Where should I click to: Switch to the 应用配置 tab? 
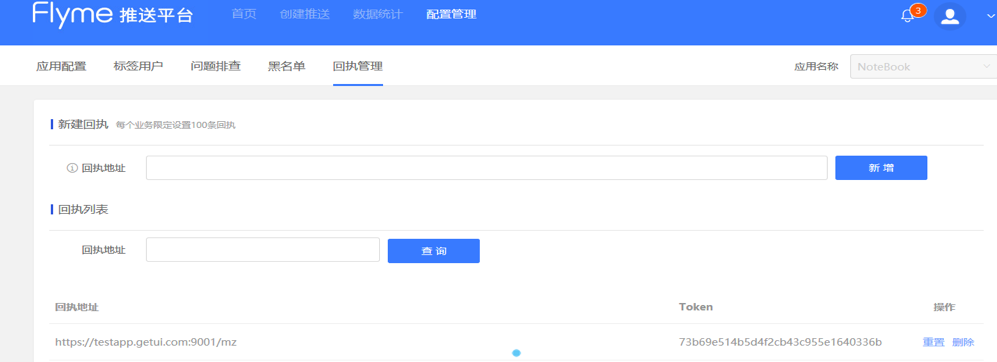pyautogui.click(x=61, y=66)
